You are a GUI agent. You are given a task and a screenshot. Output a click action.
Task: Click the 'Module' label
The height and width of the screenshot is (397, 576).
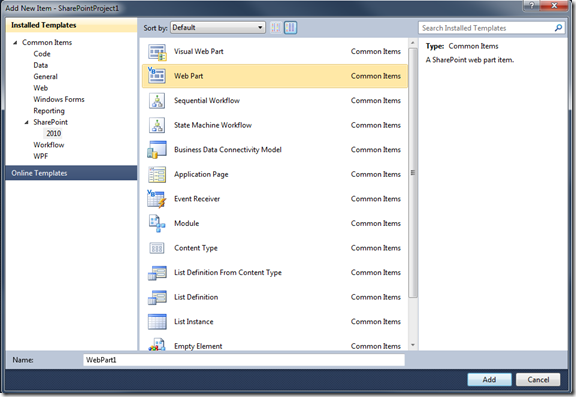[187, 224]
